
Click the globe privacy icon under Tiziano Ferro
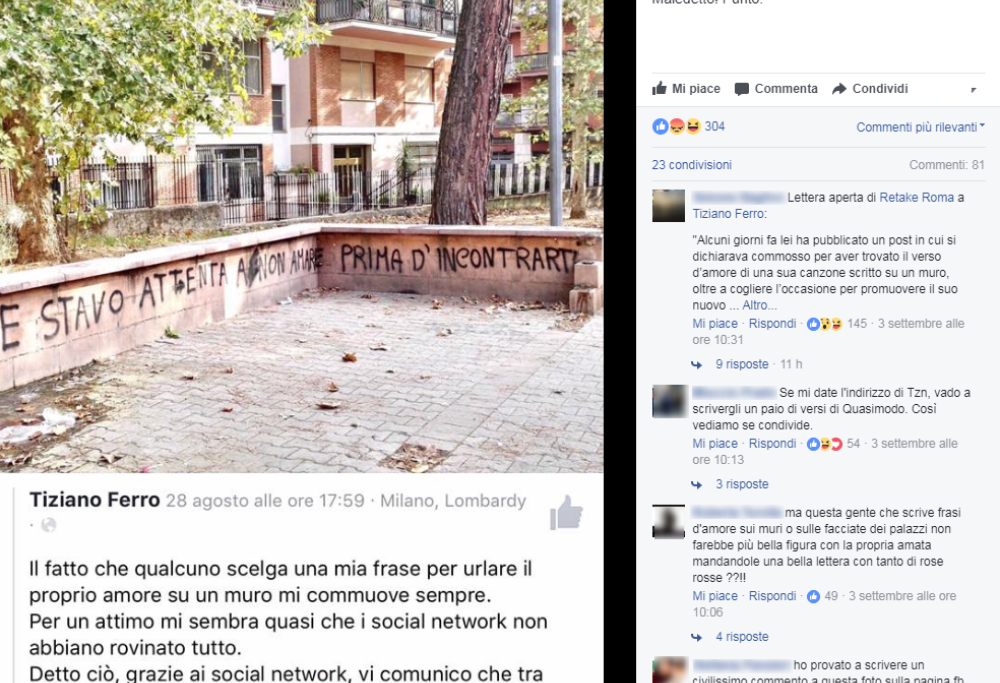48,525
